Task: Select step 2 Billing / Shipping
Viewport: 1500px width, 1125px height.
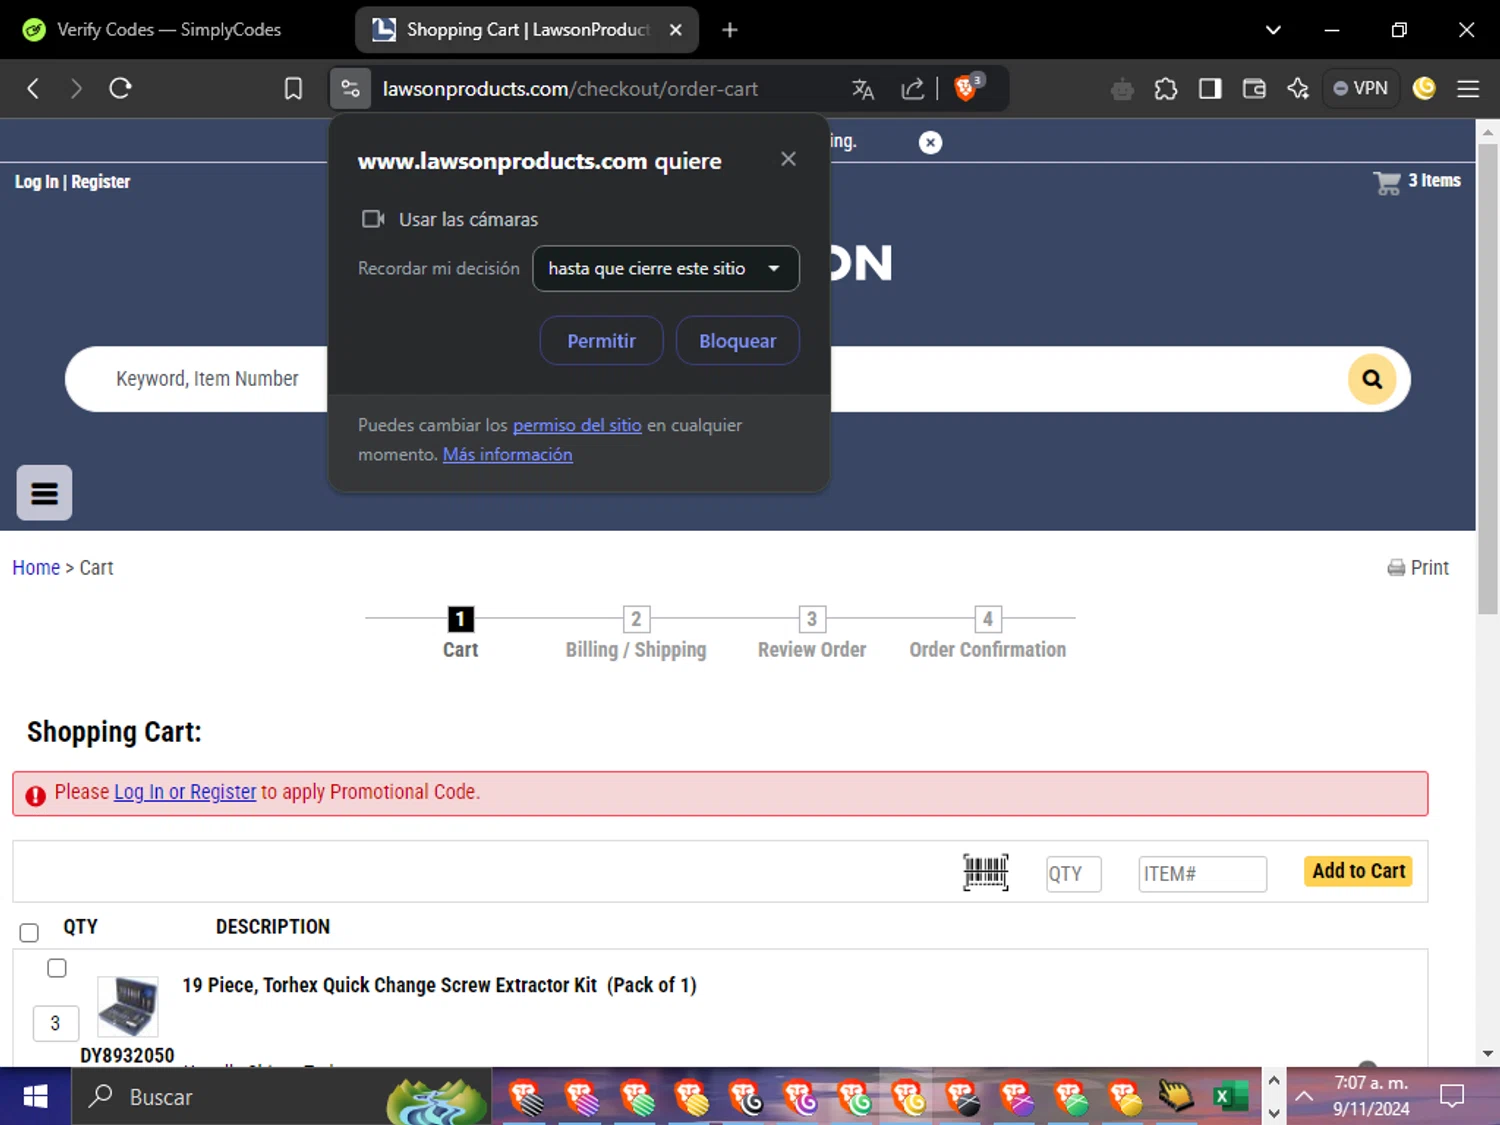Action: coord(636,633)
